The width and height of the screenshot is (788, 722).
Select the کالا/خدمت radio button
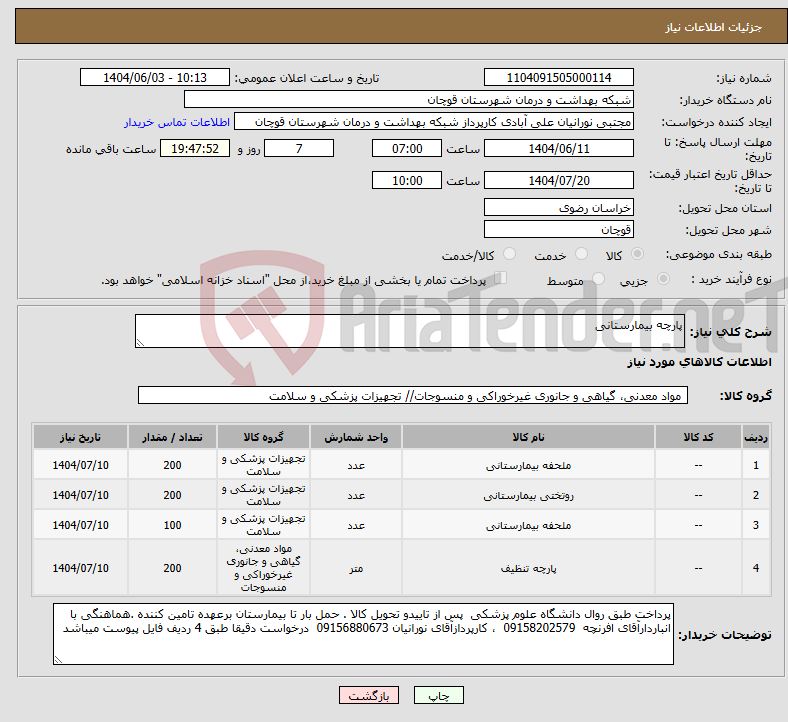coord(509,254)
